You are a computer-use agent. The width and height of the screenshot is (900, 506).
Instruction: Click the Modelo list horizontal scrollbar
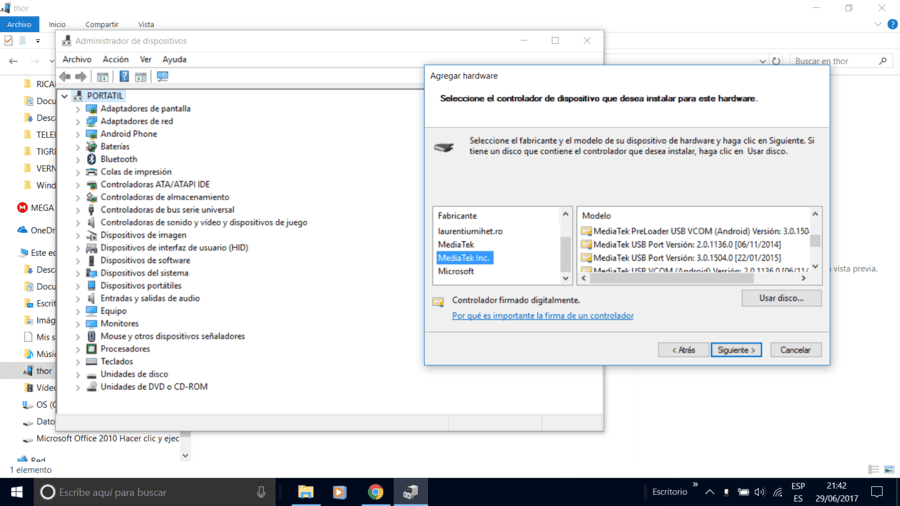pyautogui.click(x=670, y=278)
